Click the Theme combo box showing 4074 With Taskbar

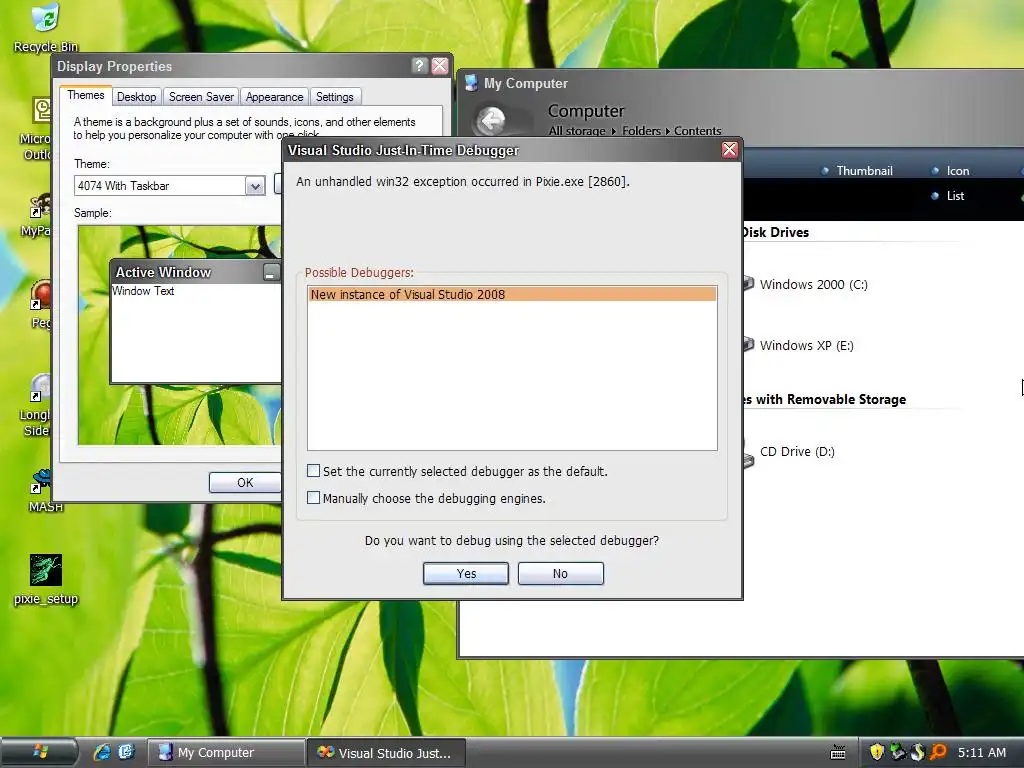[x=169, y=186]
